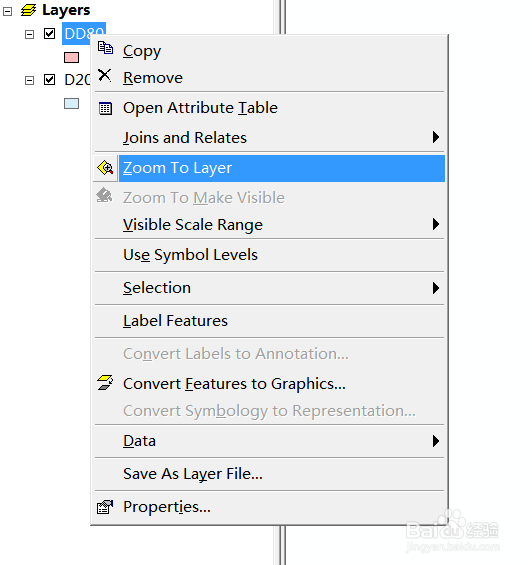529x565 pixels.
Task: Toggle the D20 layer visibility checkbox
Action: coord(49,79)
